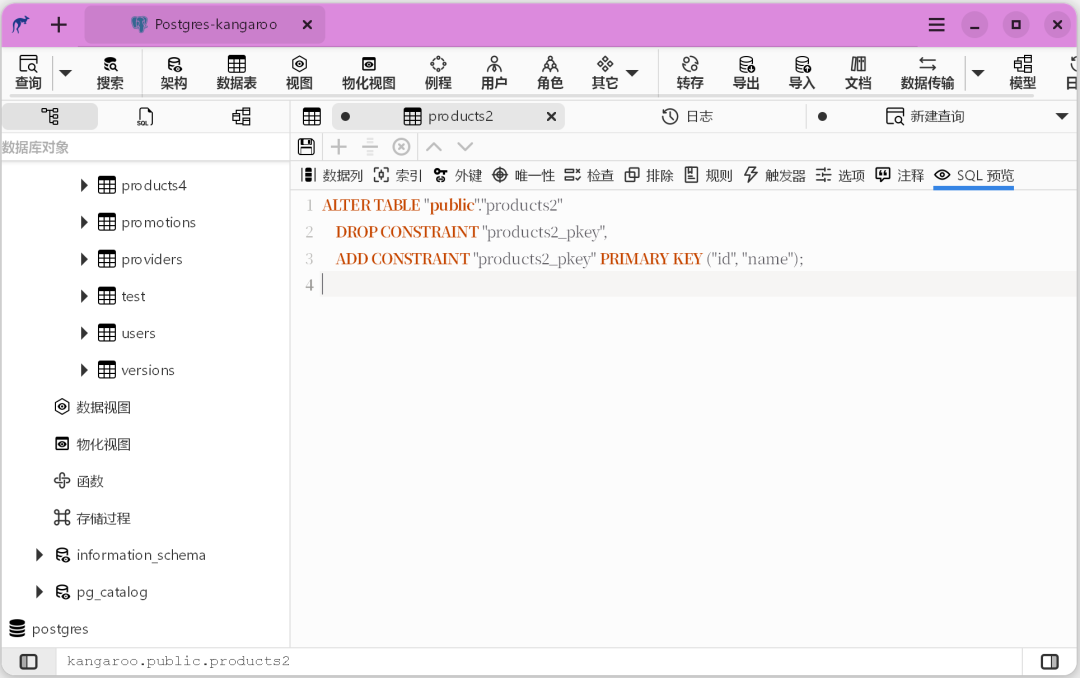Switch to the 触发器 triggers tab
Screen dimensions: 1080x678
coord(774,175)
